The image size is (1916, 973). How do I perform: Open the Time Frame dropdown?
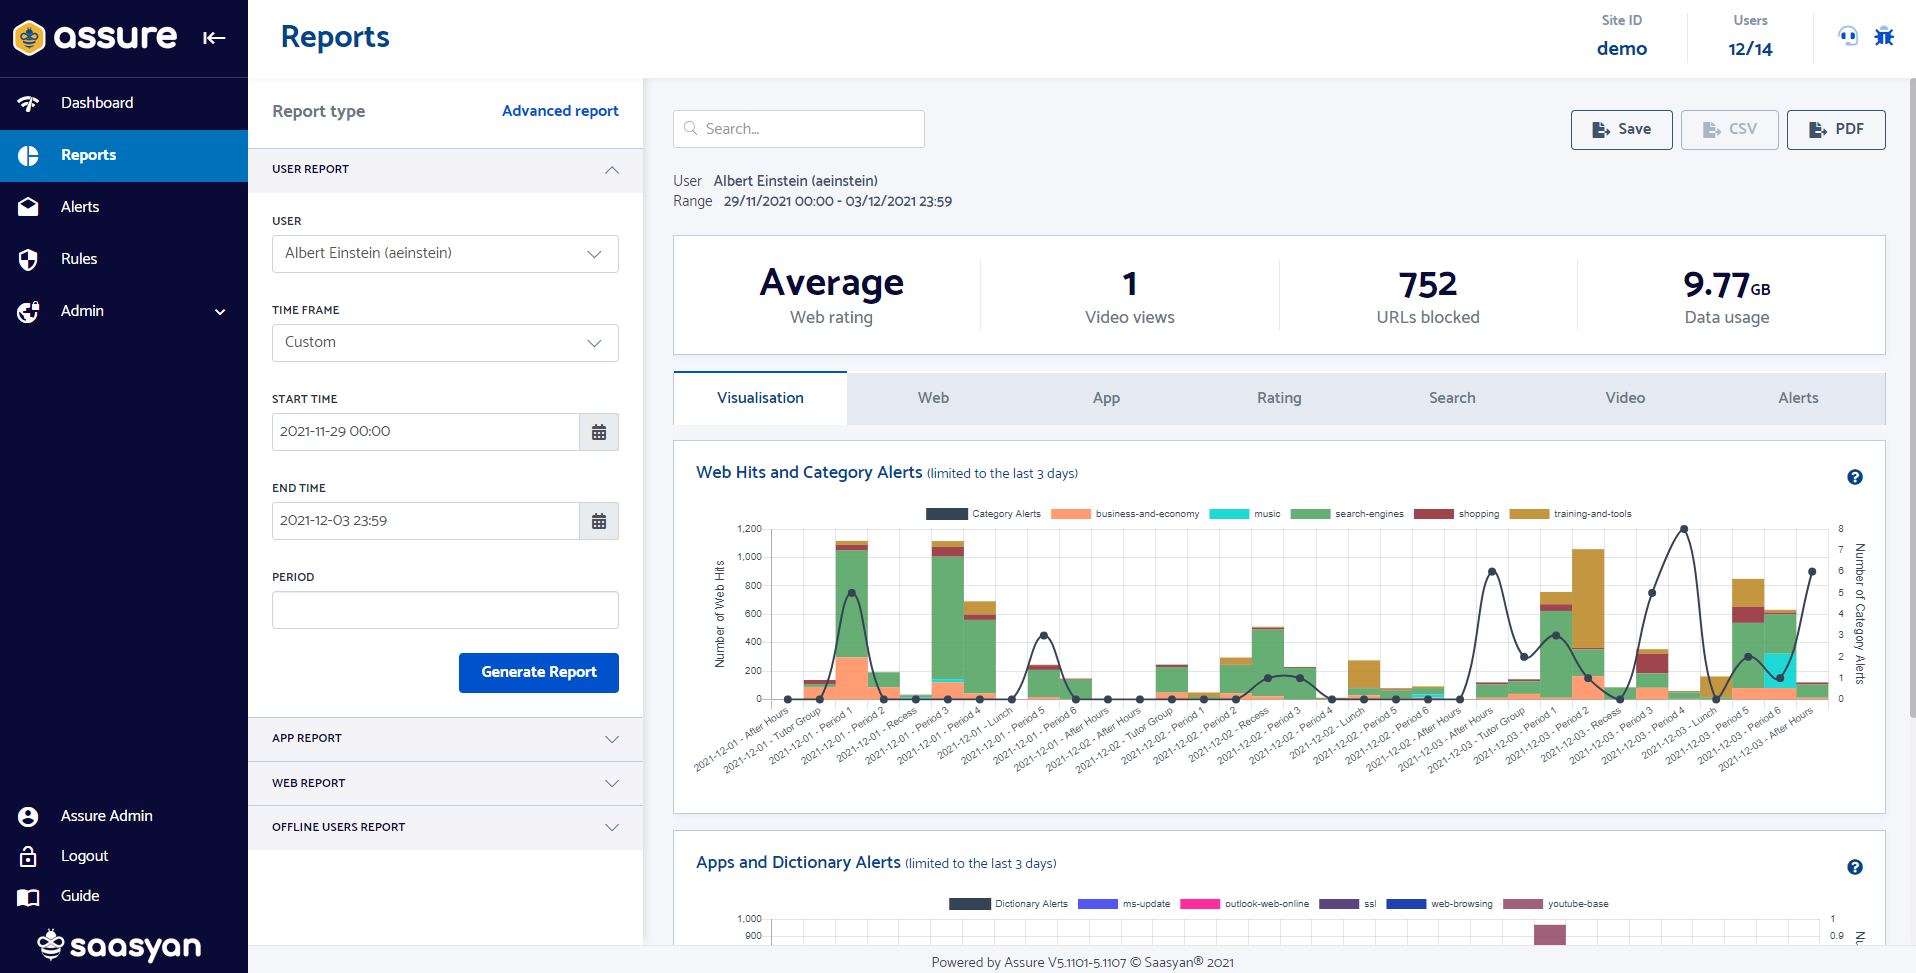pyautogui.click(x=445, y=342)
